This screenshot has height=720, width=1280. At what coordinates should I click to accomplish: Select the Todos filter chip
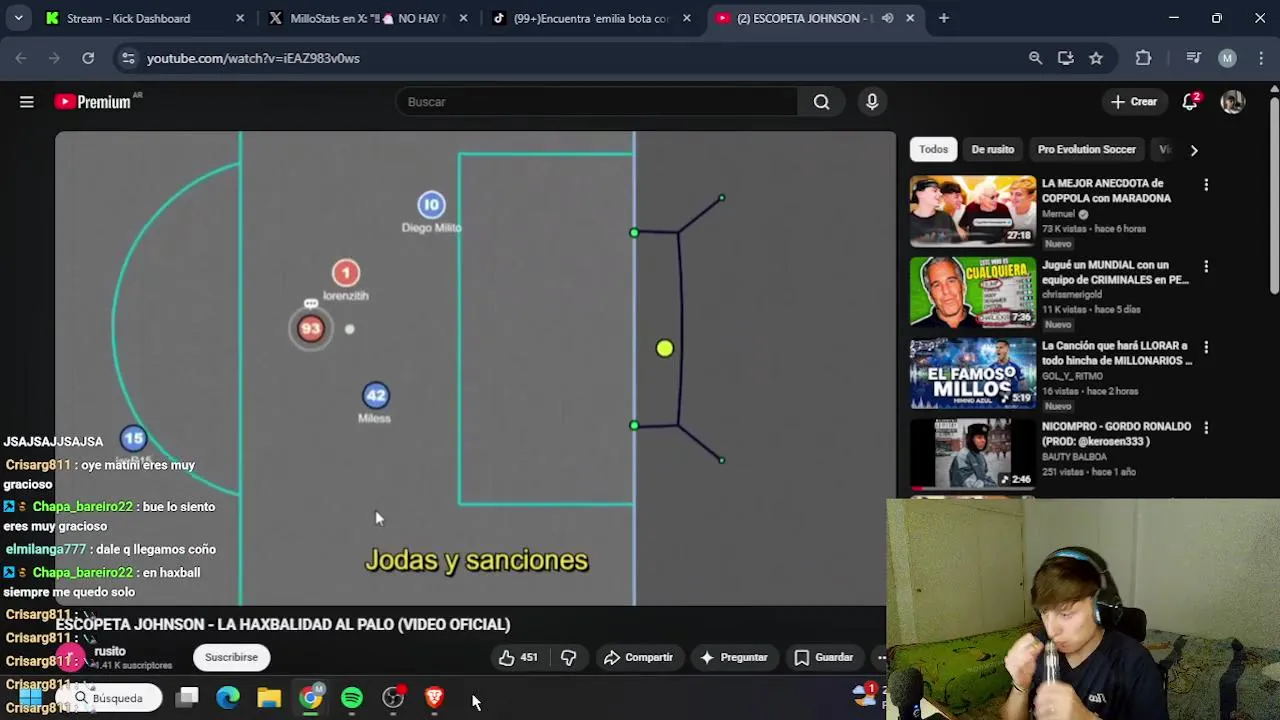coord(933,149)
